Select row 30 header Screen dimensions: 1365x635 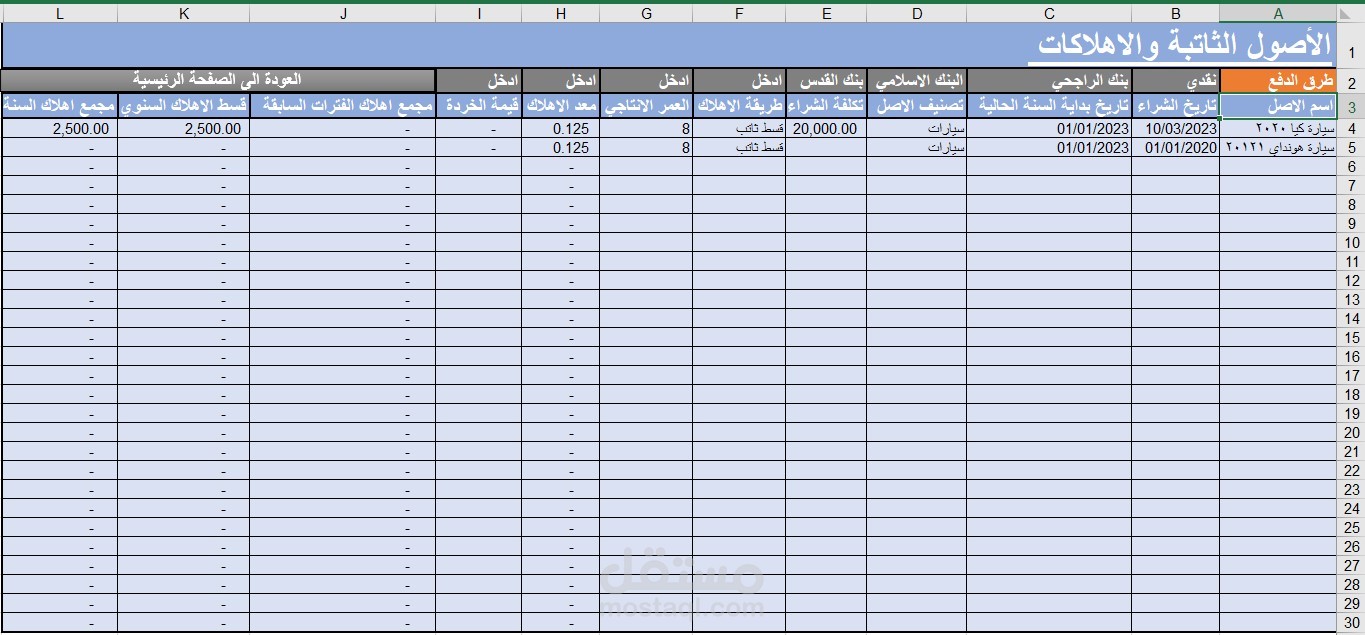pyautogui.click(x=1350, y=622)
